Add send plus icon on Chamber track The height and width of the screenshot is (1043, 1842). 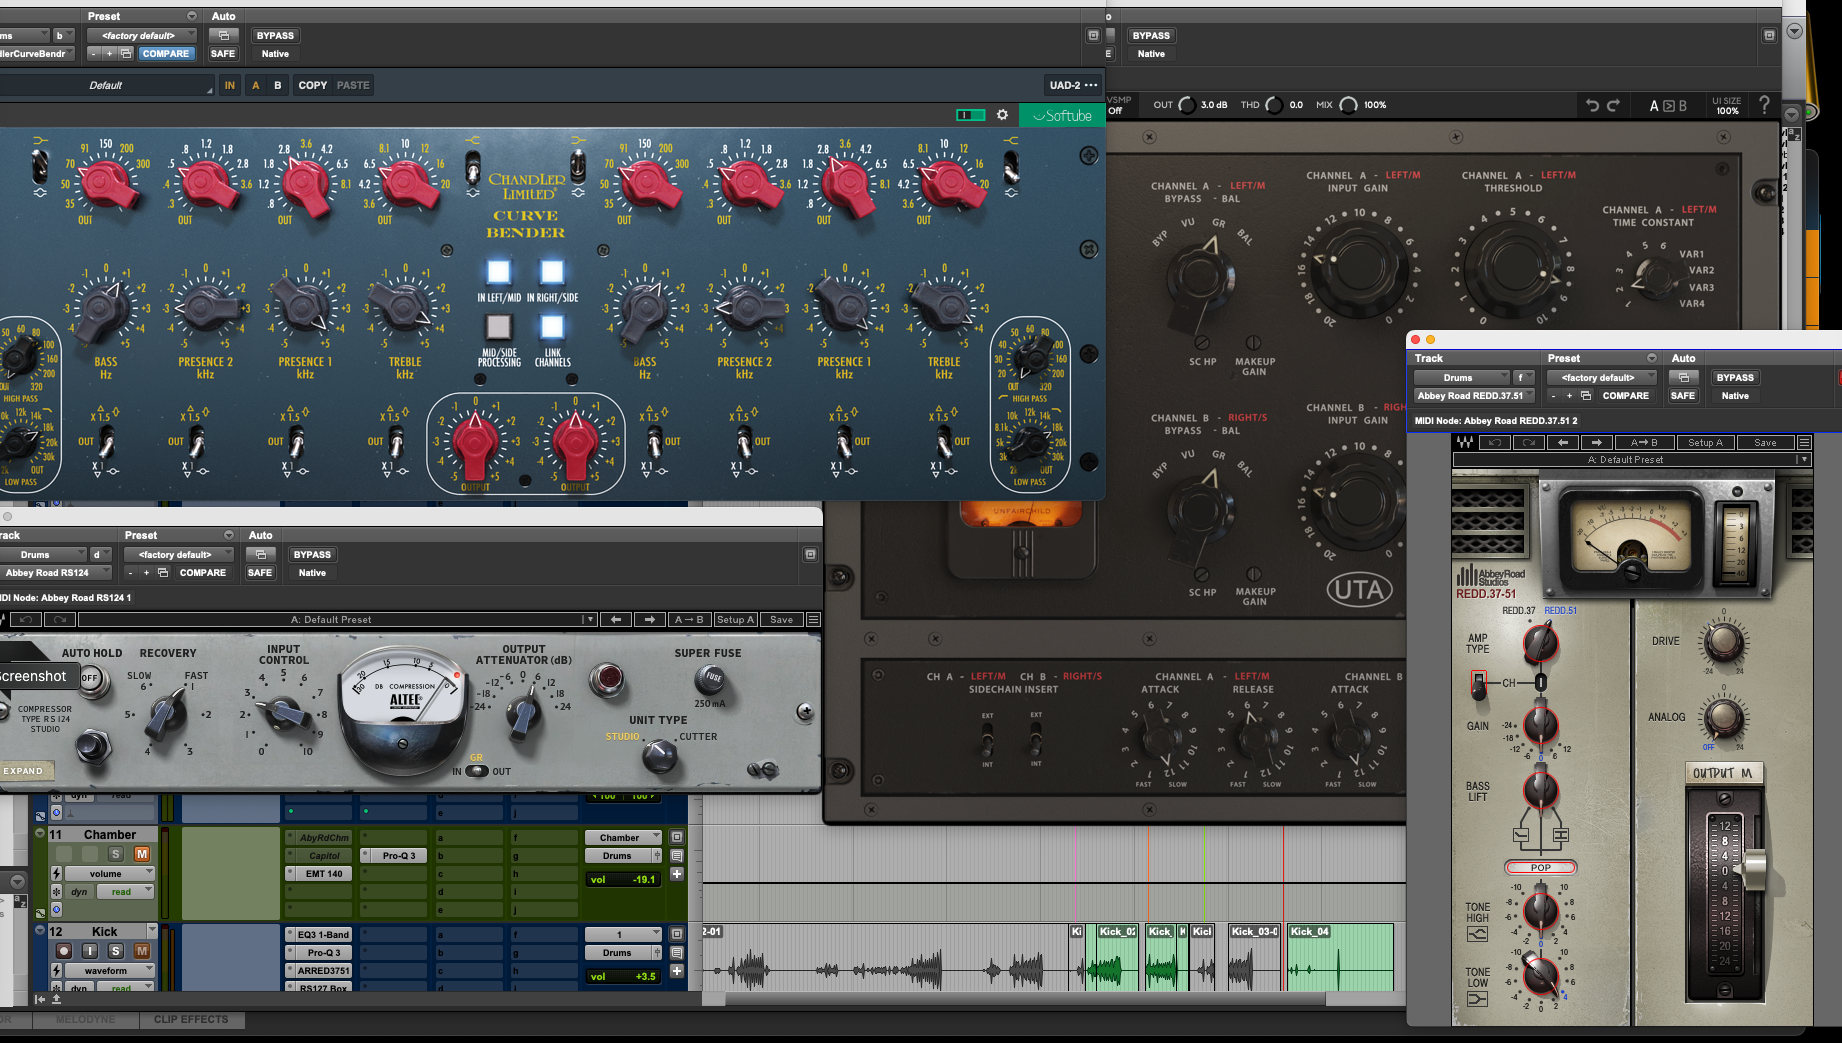coord(677,874)
